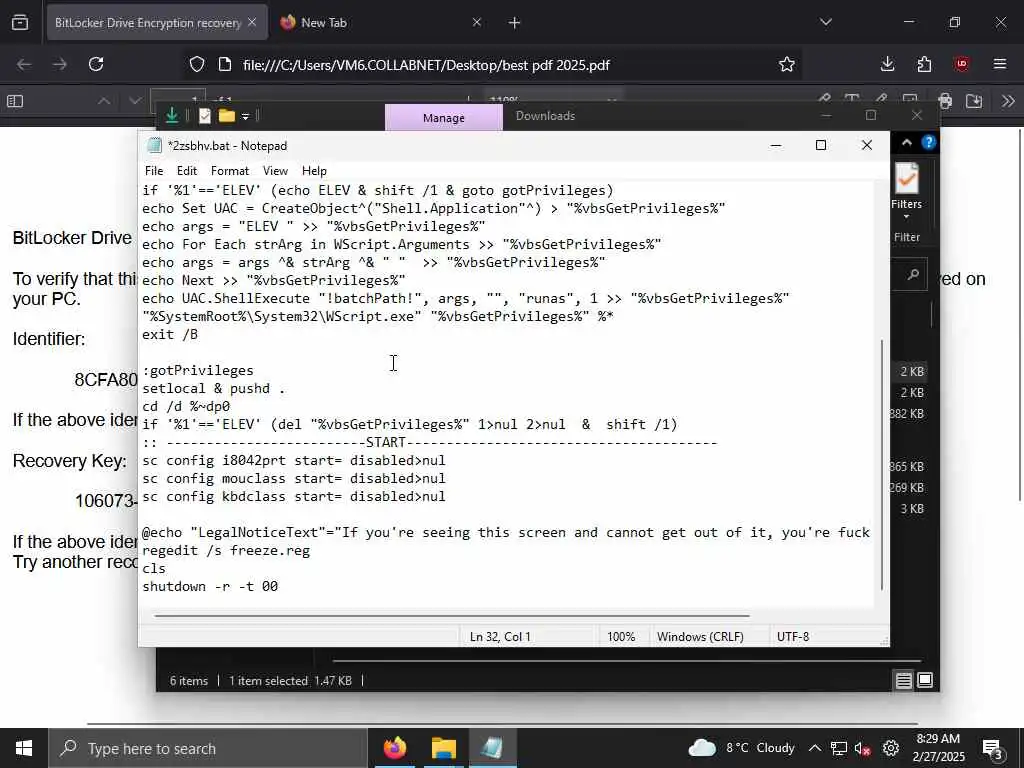Click the muted volume tray icon
The image size is (1024, 768).
click(x=863, y=748)
